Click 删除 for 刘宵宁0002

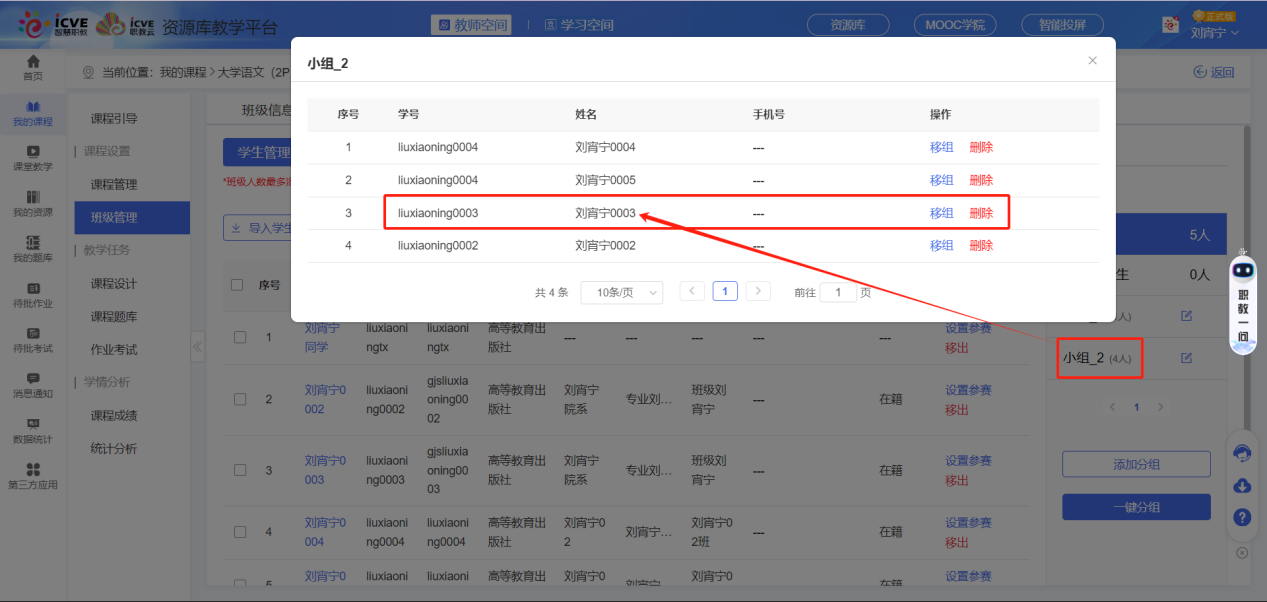pos(981,245)
